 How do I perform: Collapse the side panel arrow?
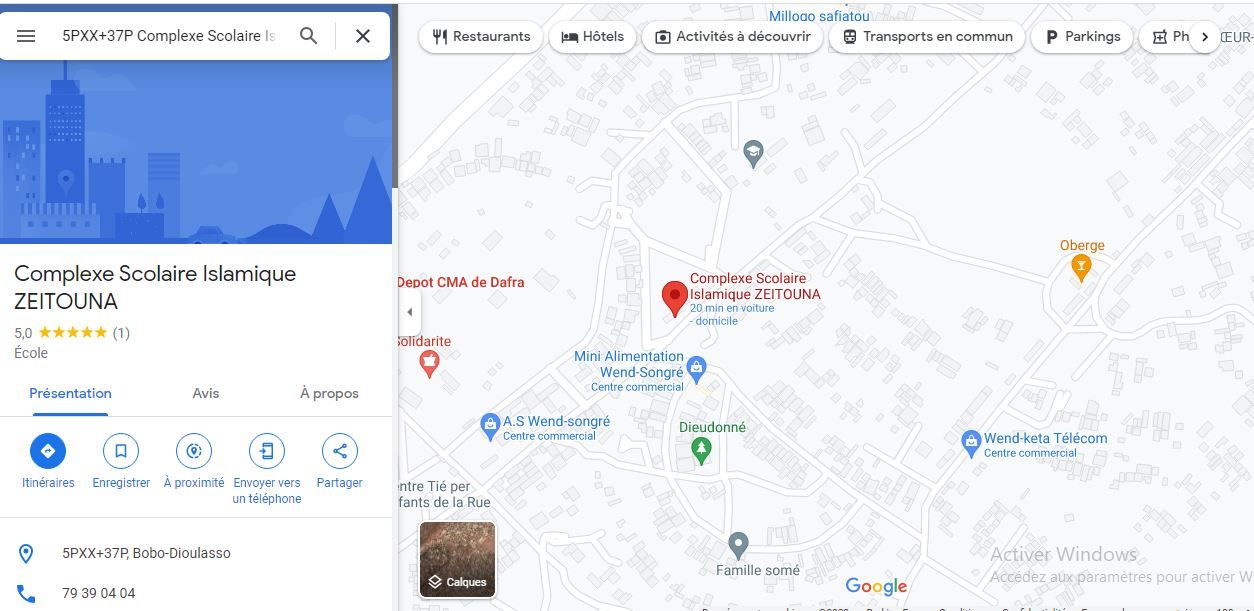409,312
